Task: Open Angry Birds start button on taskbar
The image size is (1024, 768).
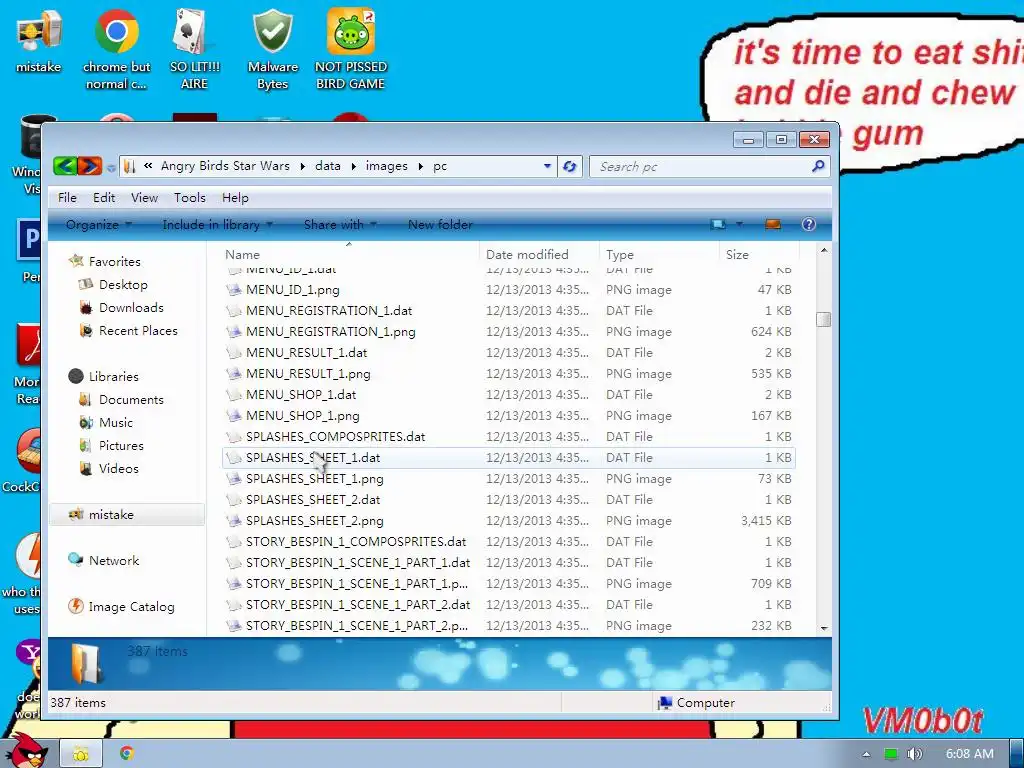Action: point(26,750)
